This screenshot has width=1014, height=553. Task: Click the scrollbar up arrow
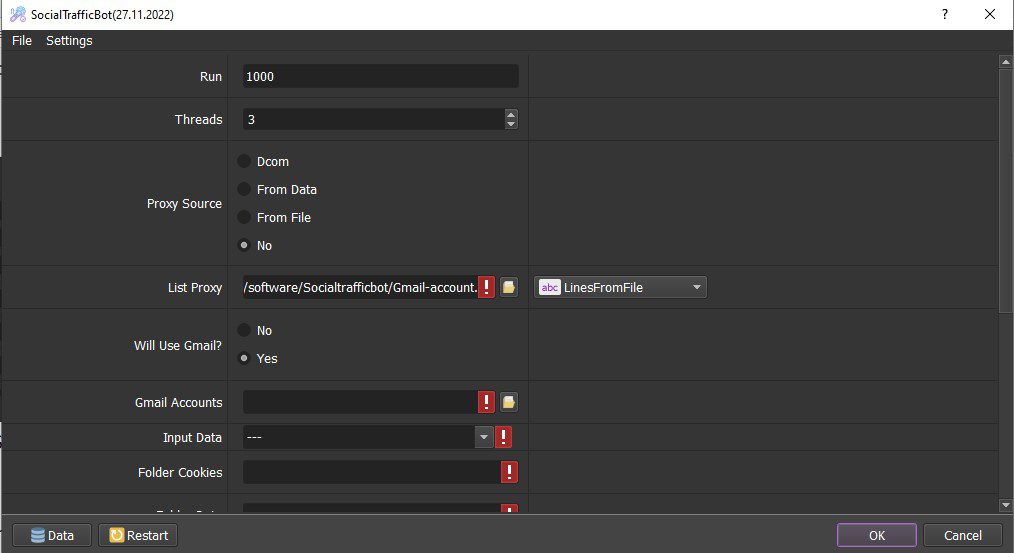(1006, 61)
